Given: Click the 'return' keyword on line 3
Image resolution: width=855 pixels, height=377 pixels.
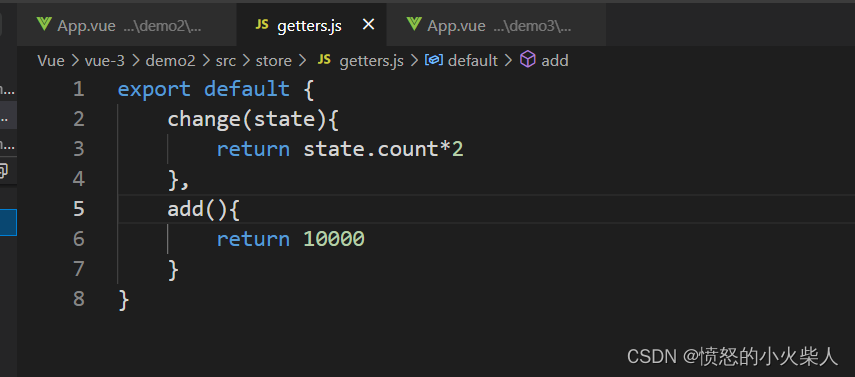Looking at the screenshot, I should [x=254, y=149].
